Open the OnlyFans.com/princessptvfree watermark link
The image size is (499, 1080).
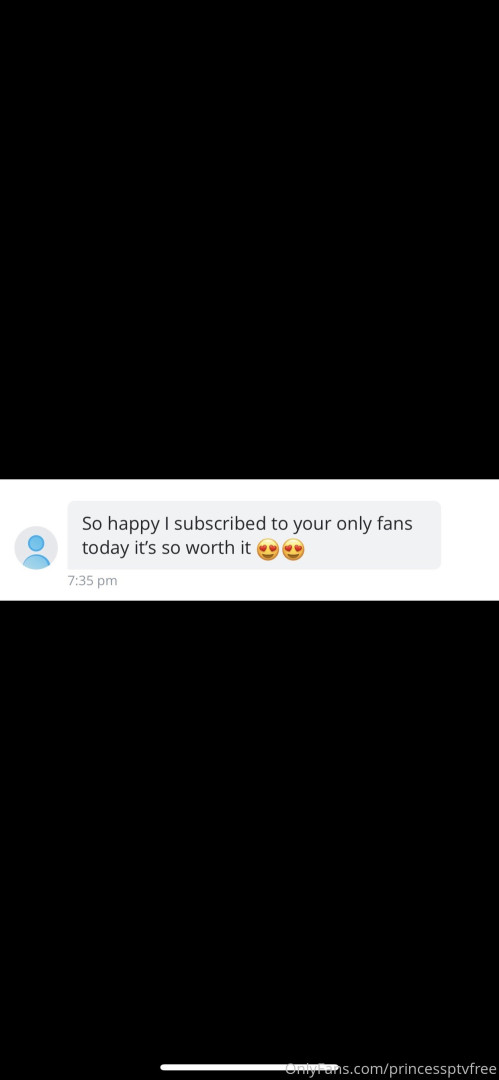[x=391, y=1069]
